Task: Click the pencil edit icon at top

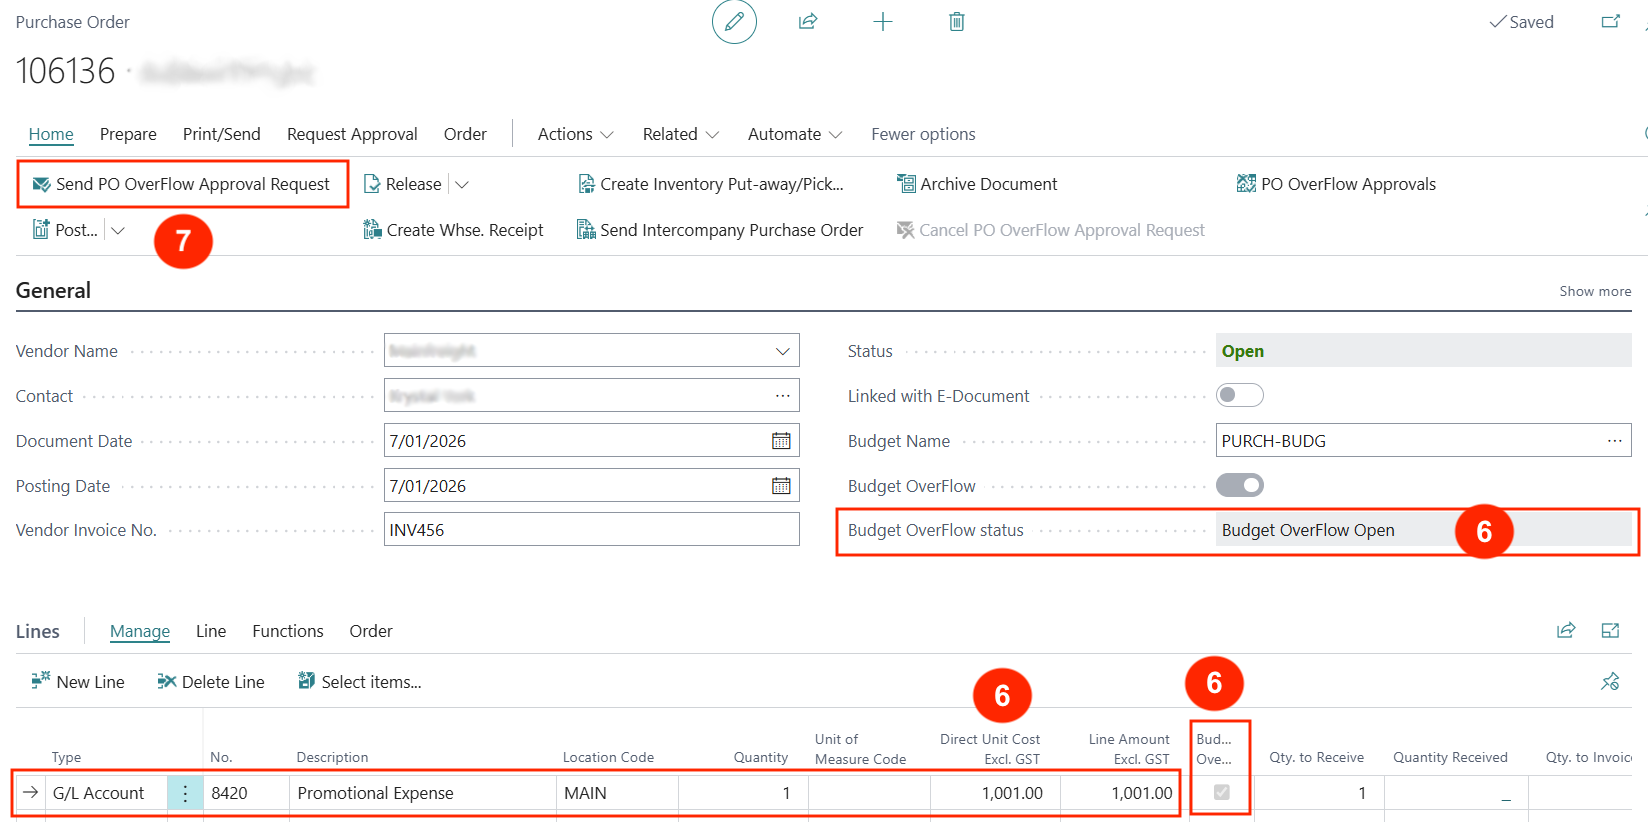Action: pos(734,22)
